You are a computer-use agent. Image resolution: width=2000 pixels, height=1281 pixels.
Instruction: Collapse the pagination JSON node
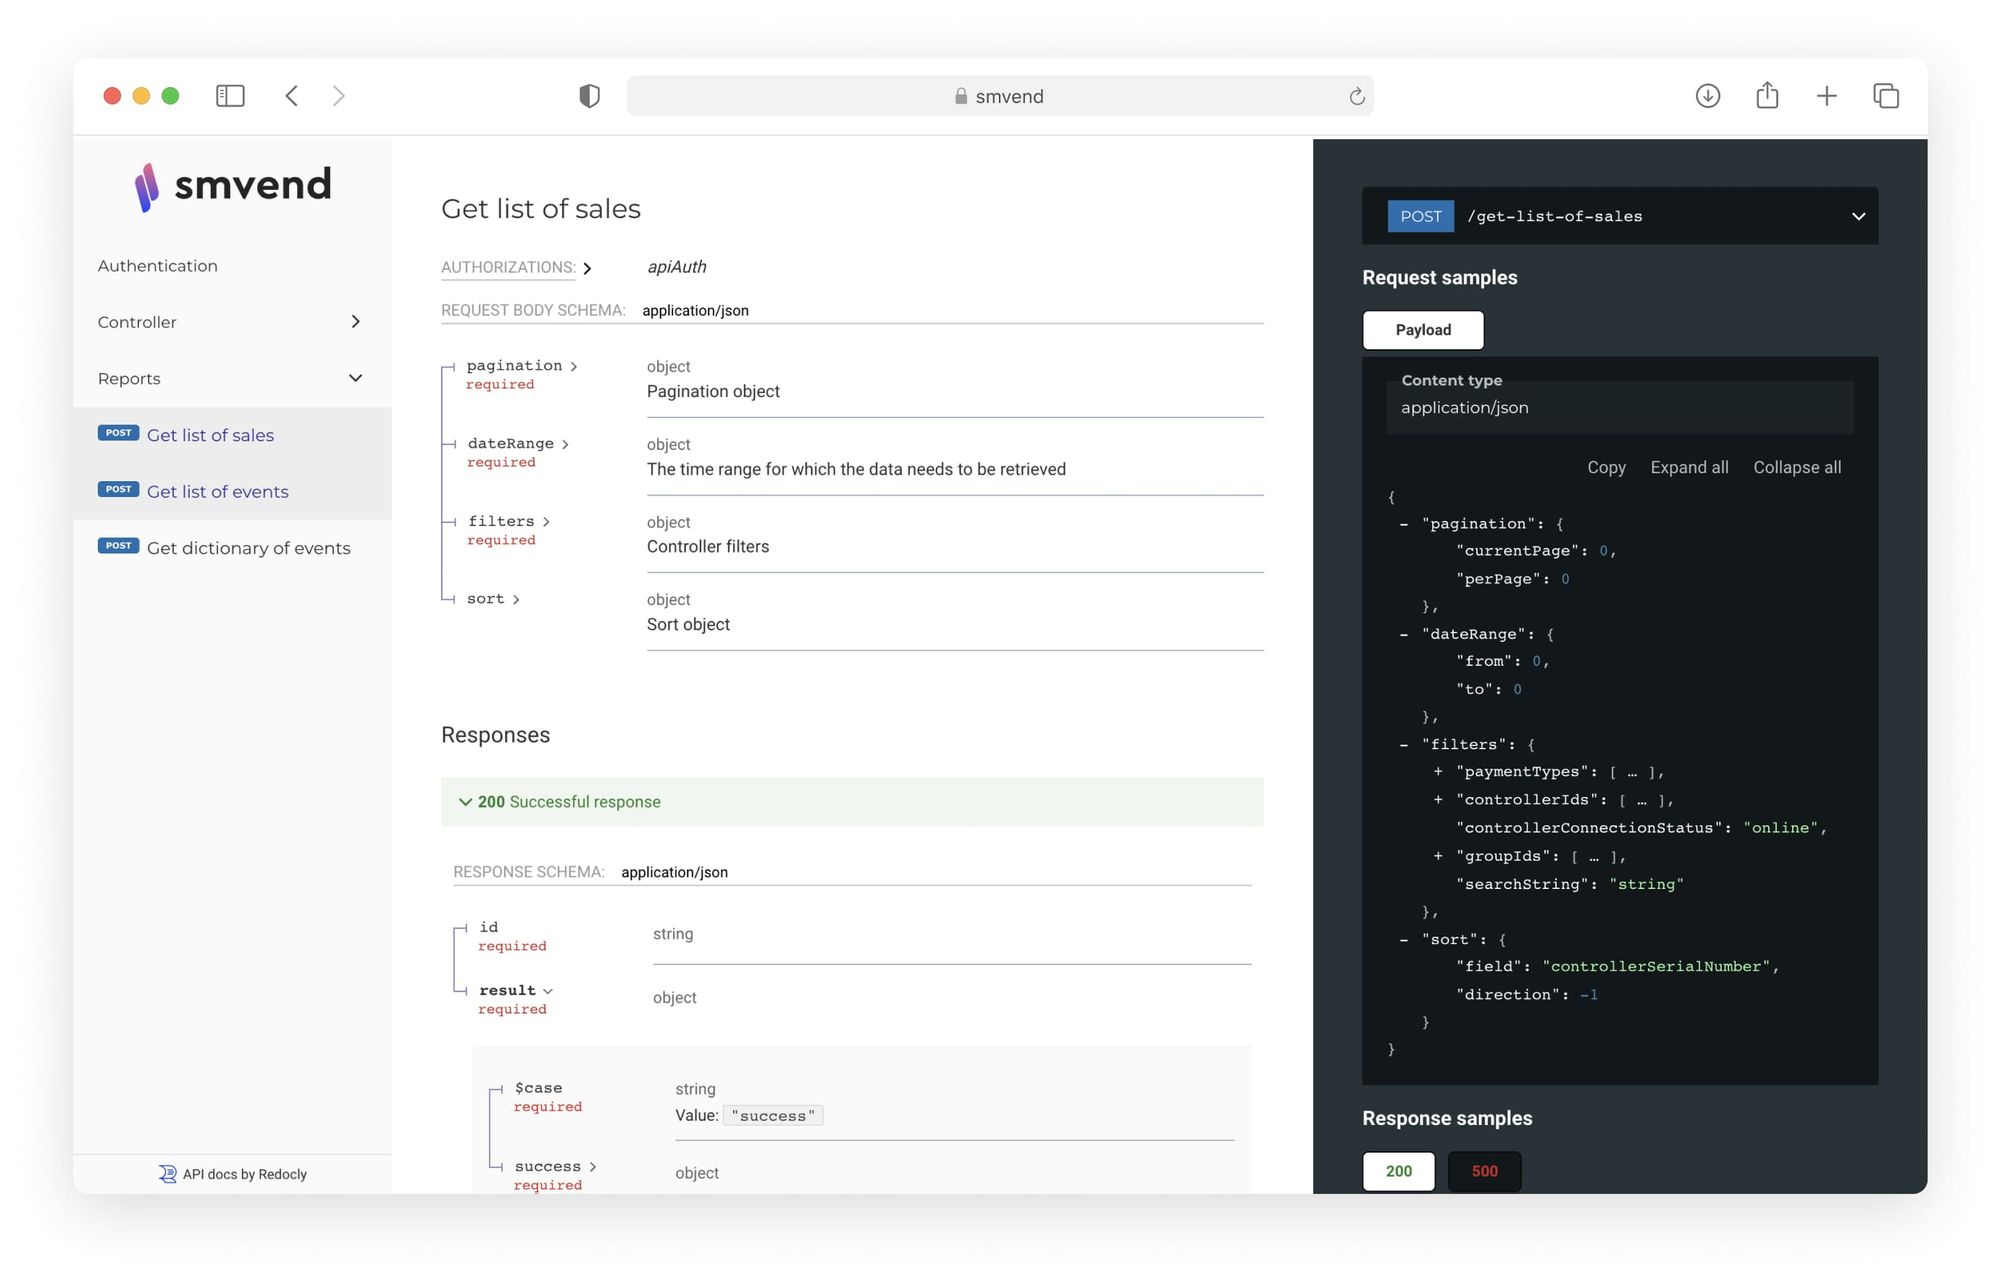pyautogui.click(x=1404, y=524)
